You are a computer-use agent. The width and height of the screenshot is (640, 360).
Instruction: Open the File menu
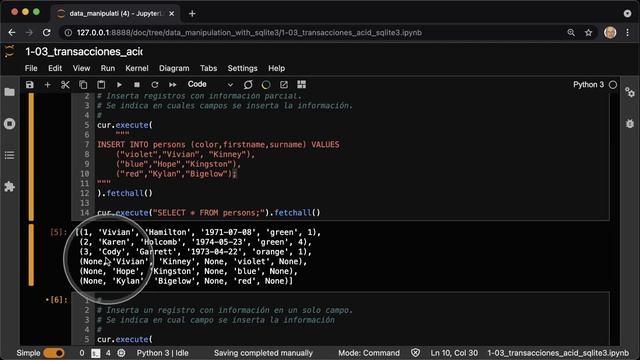pos(31,68)
